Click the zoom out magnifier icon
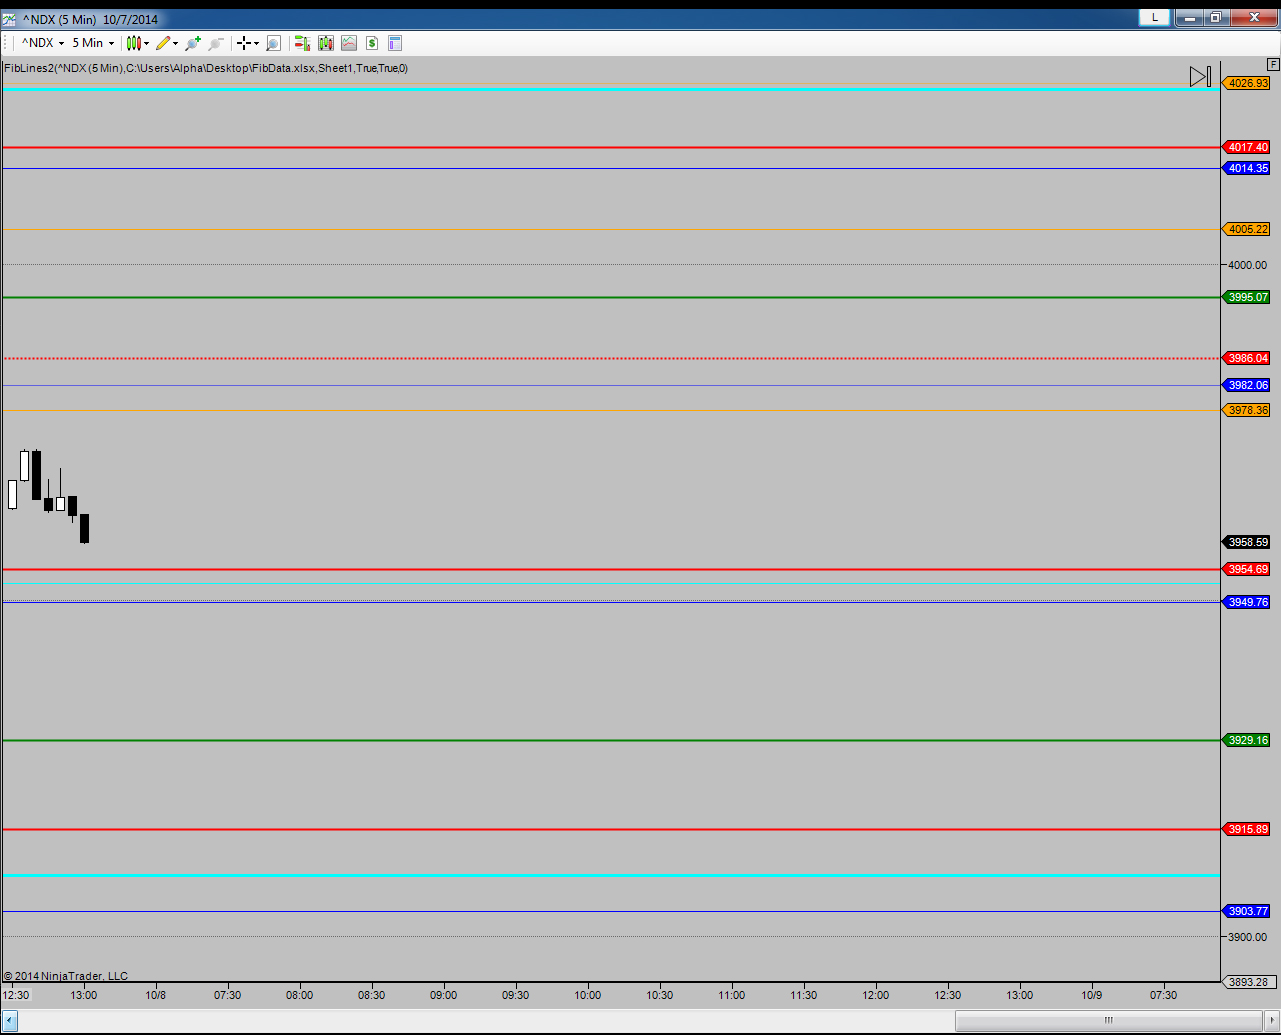This screenshot has width=1281, height=1035. coord(215,43)
